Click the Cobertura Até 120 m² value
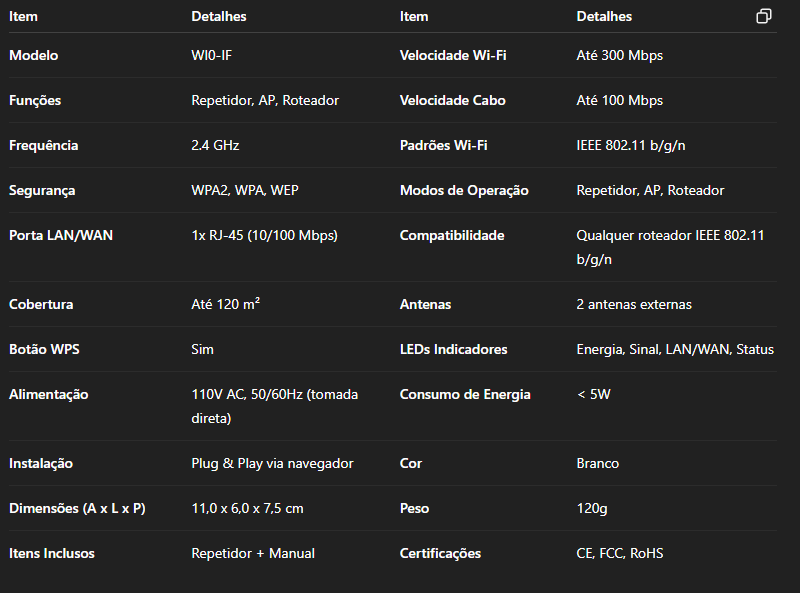This screenshot has width=800, height=593. tap(226, 304)
